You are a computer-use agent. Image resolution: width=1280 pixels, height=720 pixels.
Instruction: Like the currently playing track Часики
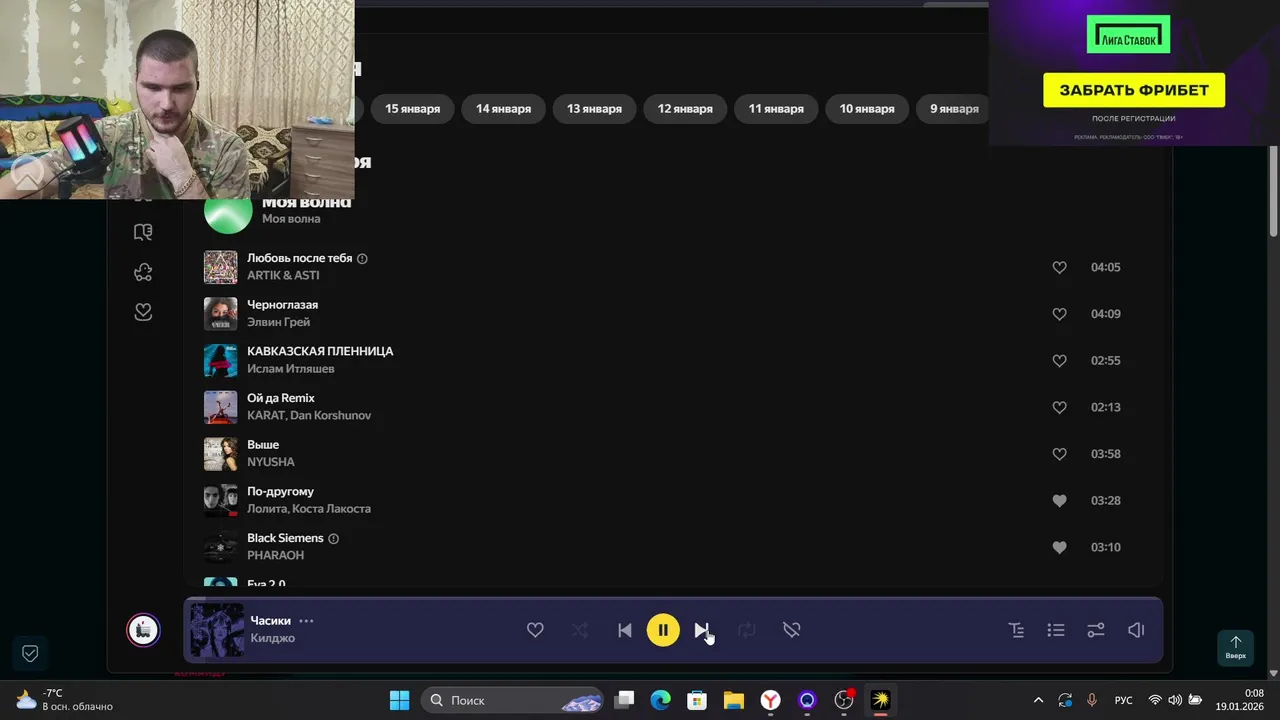535,630
